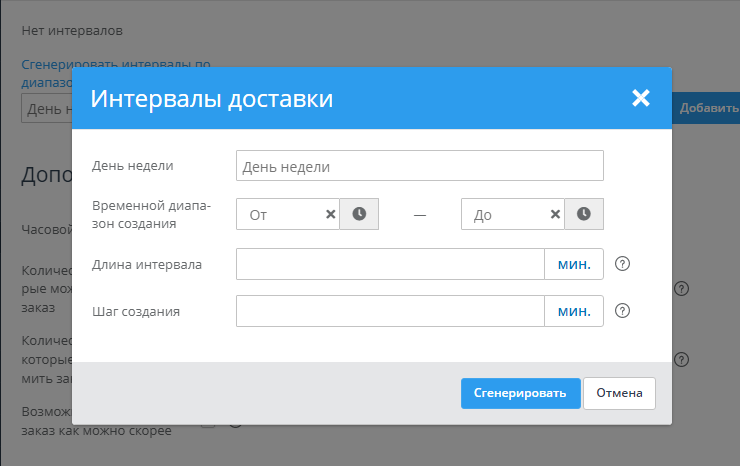
Task: Open the День недели selector in the dialog
Action: (x=419, y=166)
